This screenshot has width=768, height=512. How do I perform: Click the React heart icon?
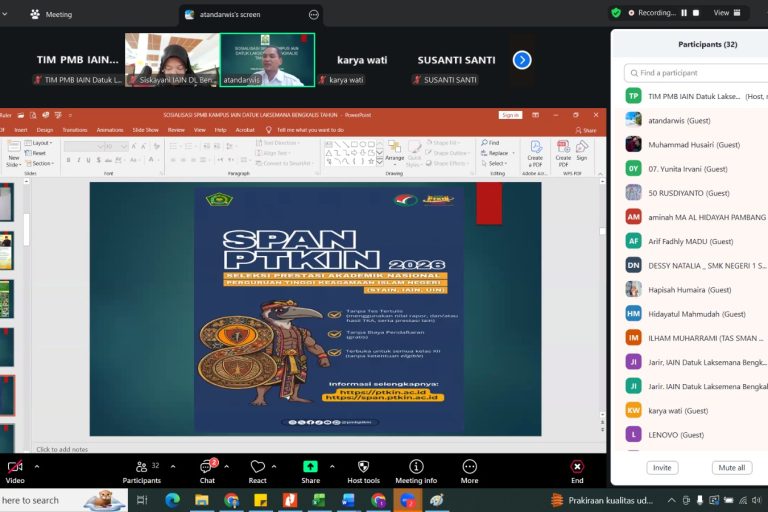tap(257, 467)
